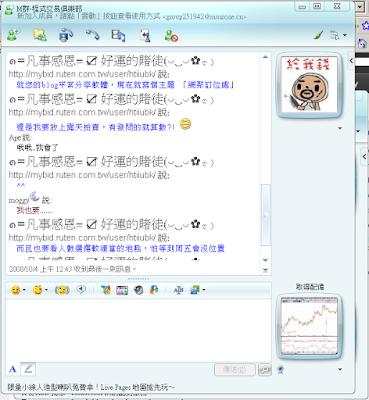Click the 2008/10/4 last message timestamp
Screen dimensions: 369x400
coord(72,269)
